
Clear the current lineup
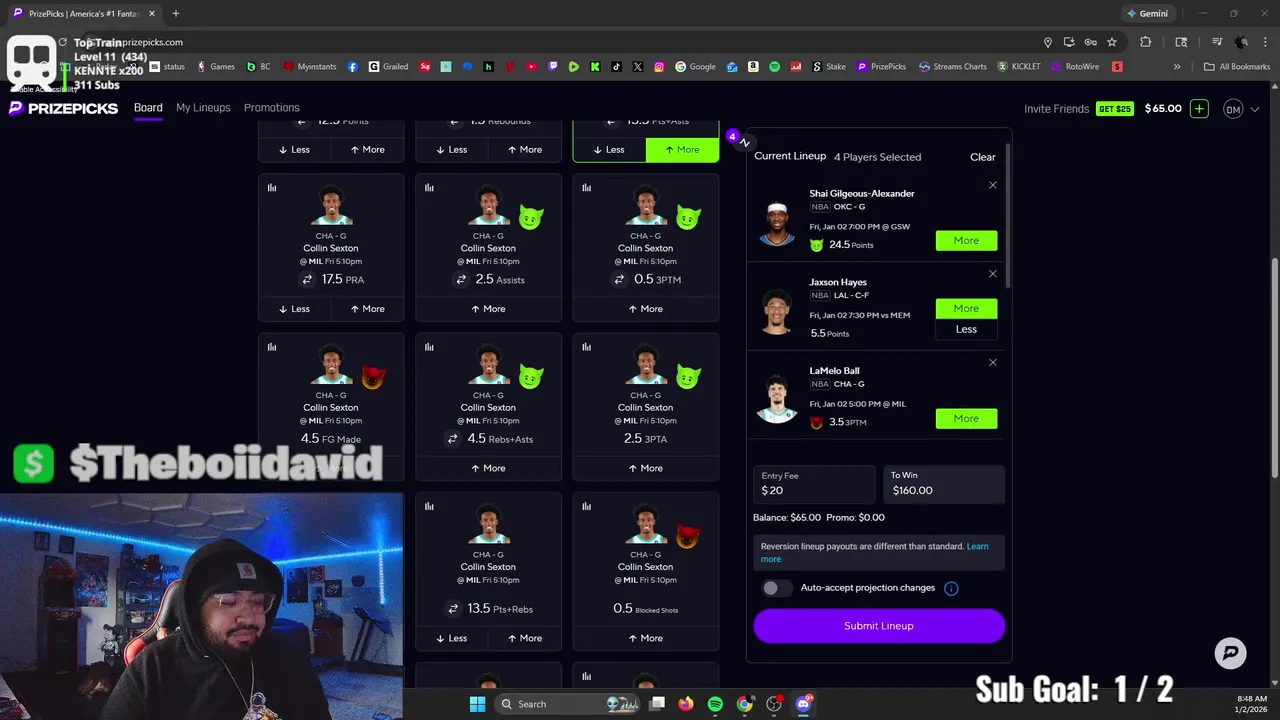tap(983, 157)
